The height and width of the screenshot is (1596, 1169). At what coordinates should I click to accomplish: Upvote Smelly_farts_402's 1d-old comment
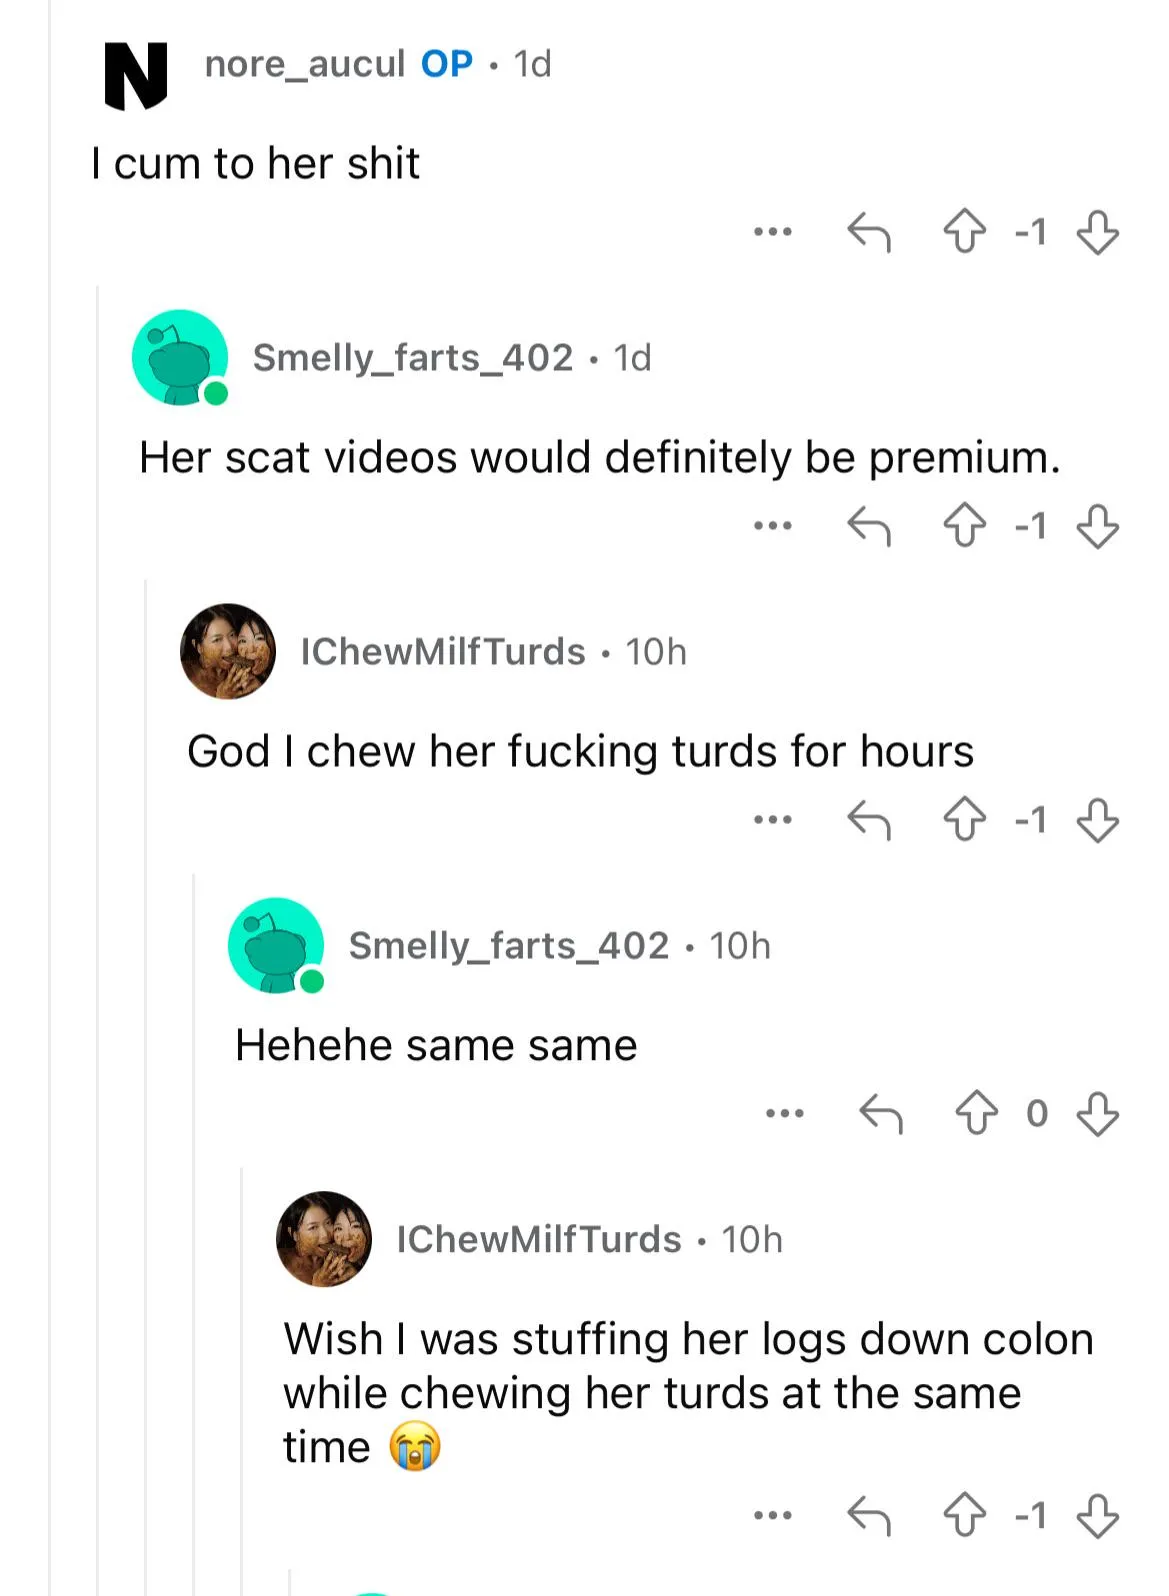click(964, 526)
